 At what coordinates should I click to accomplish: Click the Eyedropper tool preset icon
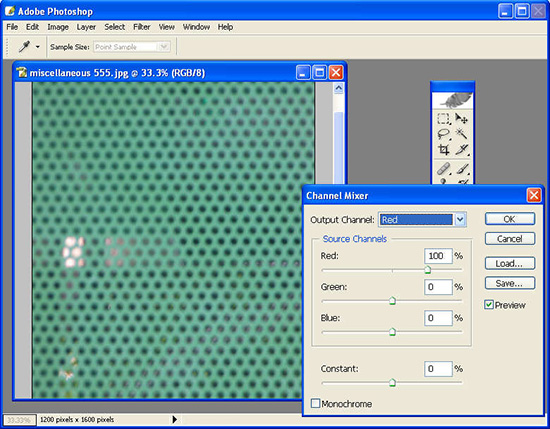[25, 46]
